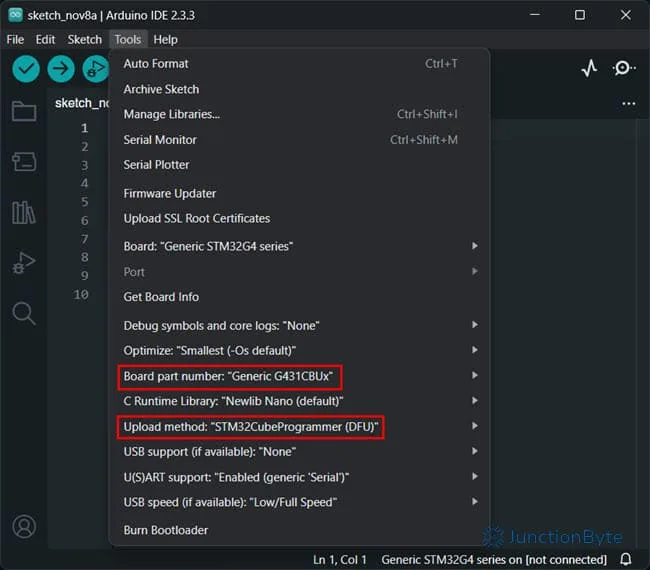Close the Arduino IDE window
The height and width of the screenshot is (570, 650).
point(626,15)
